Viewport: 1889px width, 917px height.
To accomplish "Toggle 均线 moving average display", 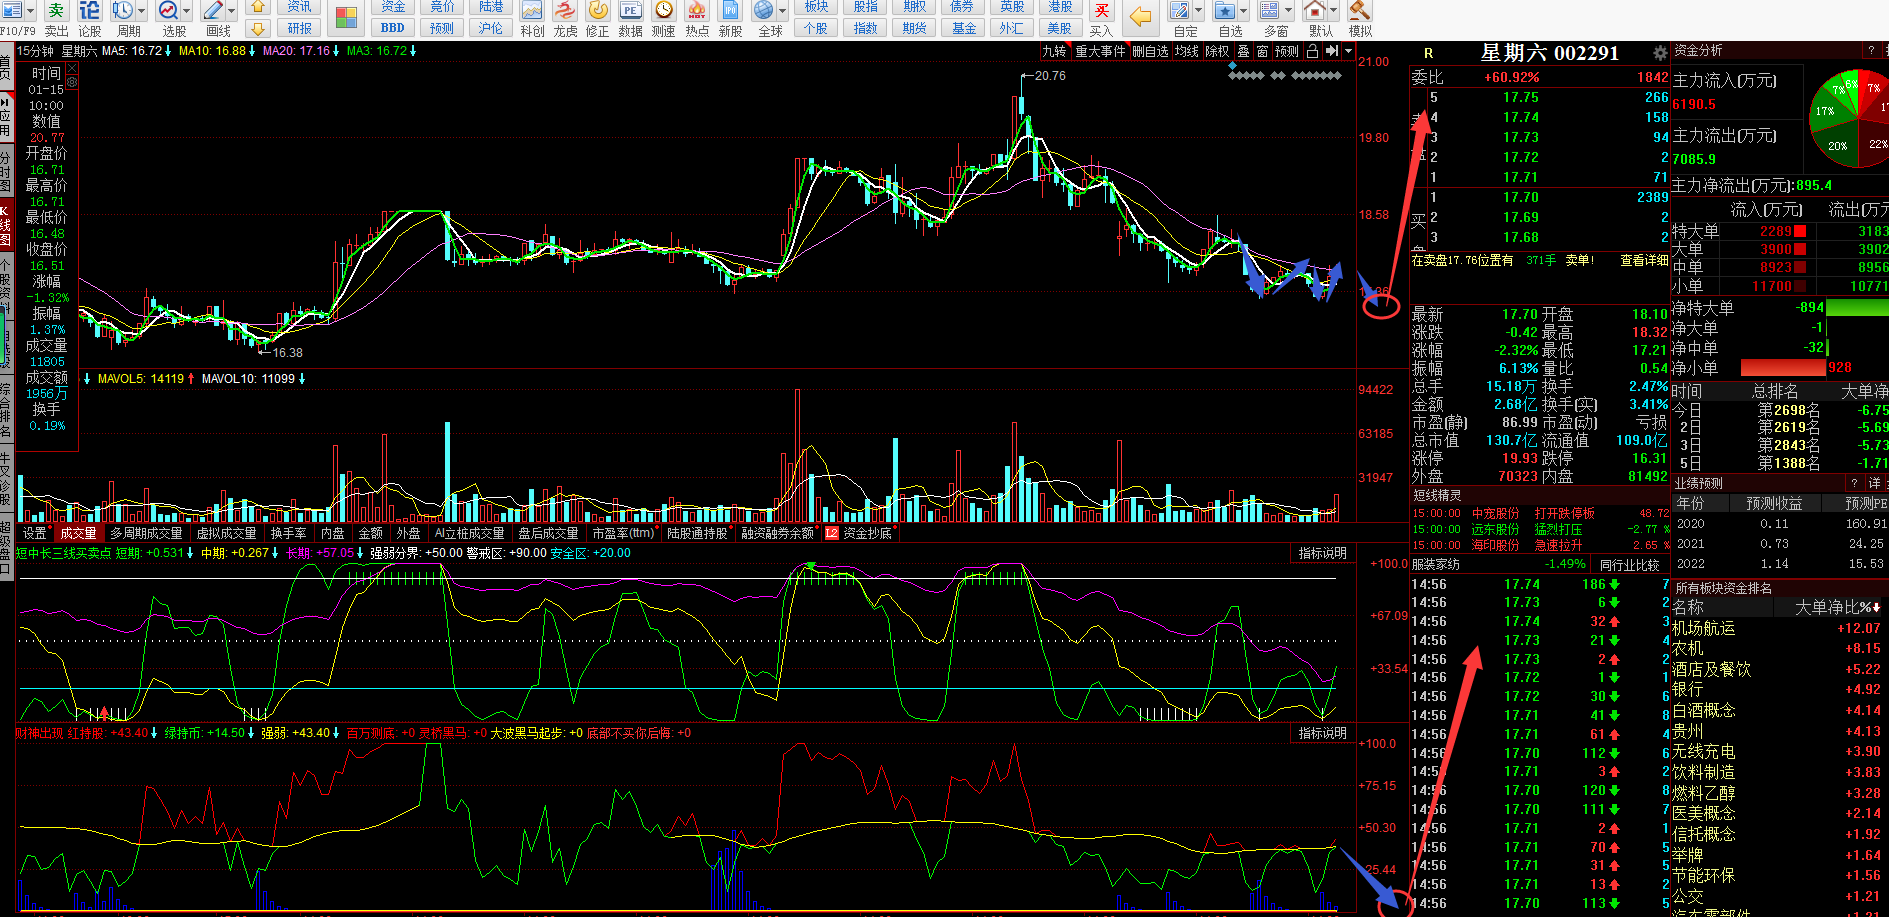I will coord(1187,51).
